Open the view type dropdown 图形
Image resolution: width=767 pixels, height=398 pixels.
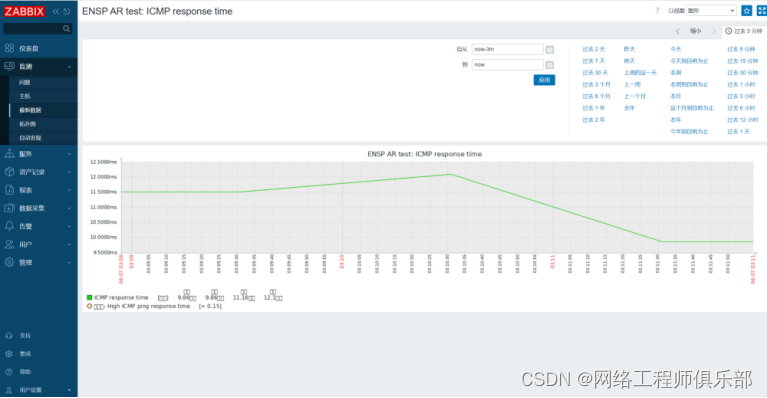coord(711,10)
